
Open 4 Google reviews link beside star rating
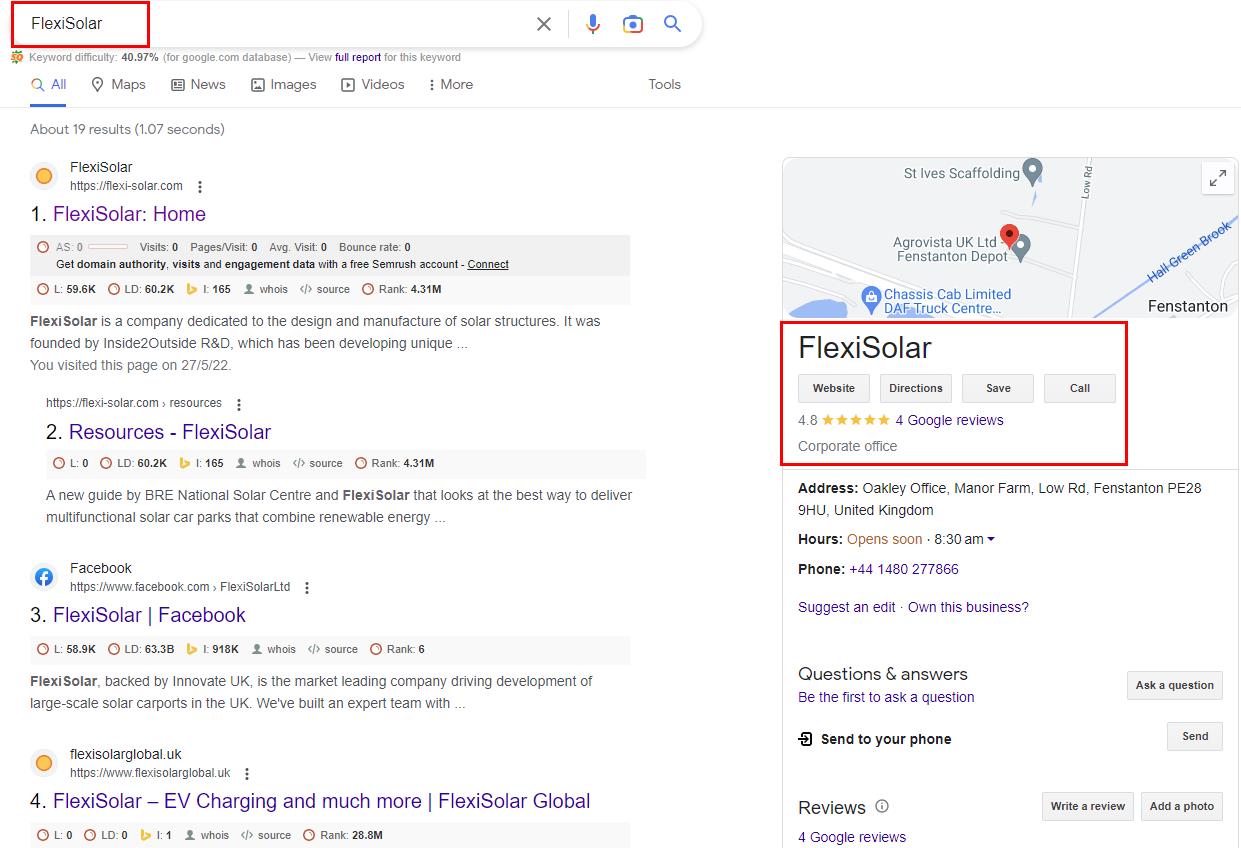[949, 420]
